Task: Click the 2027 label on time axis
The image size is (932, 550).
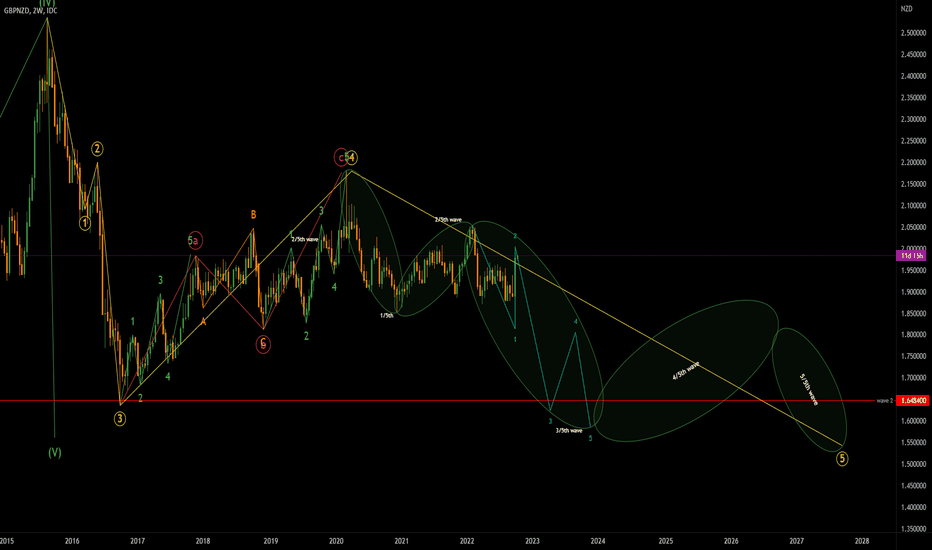Action: (x=796, y=541)
